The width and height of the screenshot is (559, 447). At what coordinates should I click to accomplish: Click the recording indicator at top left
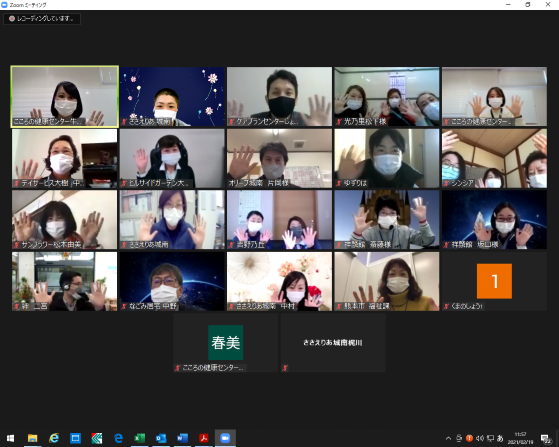[42, 19]
